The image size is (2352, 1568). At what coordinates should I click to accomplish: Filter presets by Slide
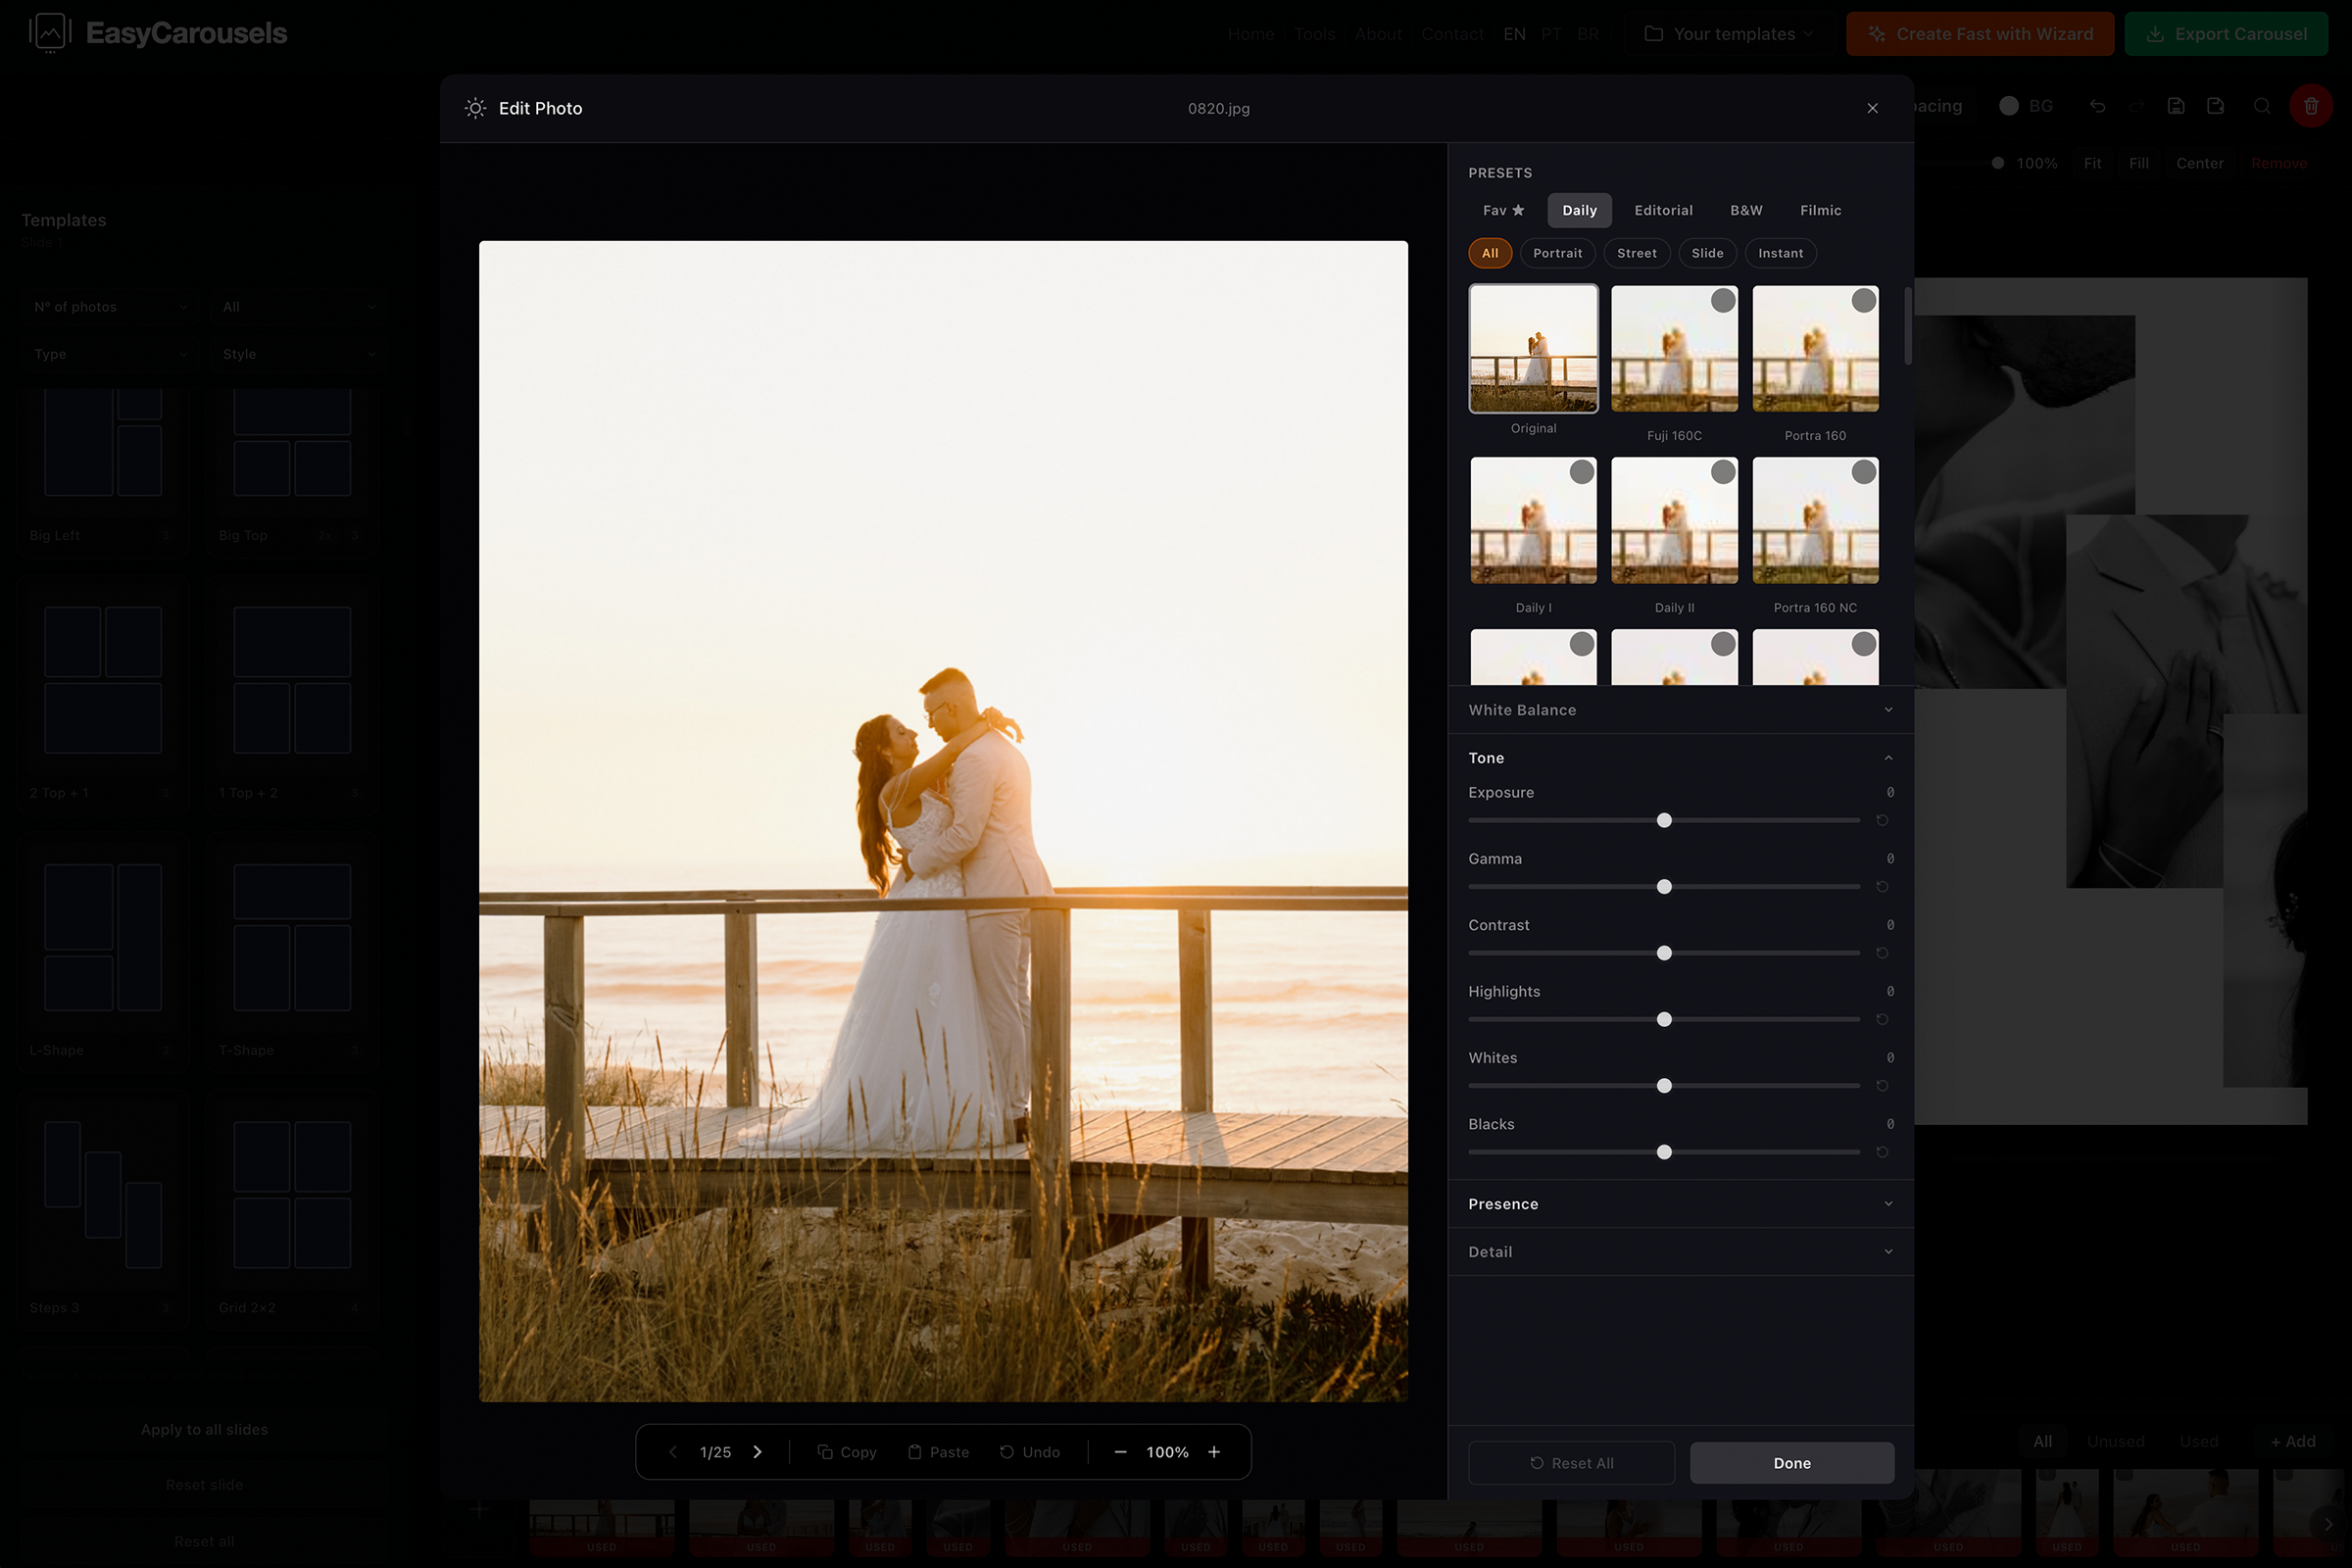(x=1707, y=253)
